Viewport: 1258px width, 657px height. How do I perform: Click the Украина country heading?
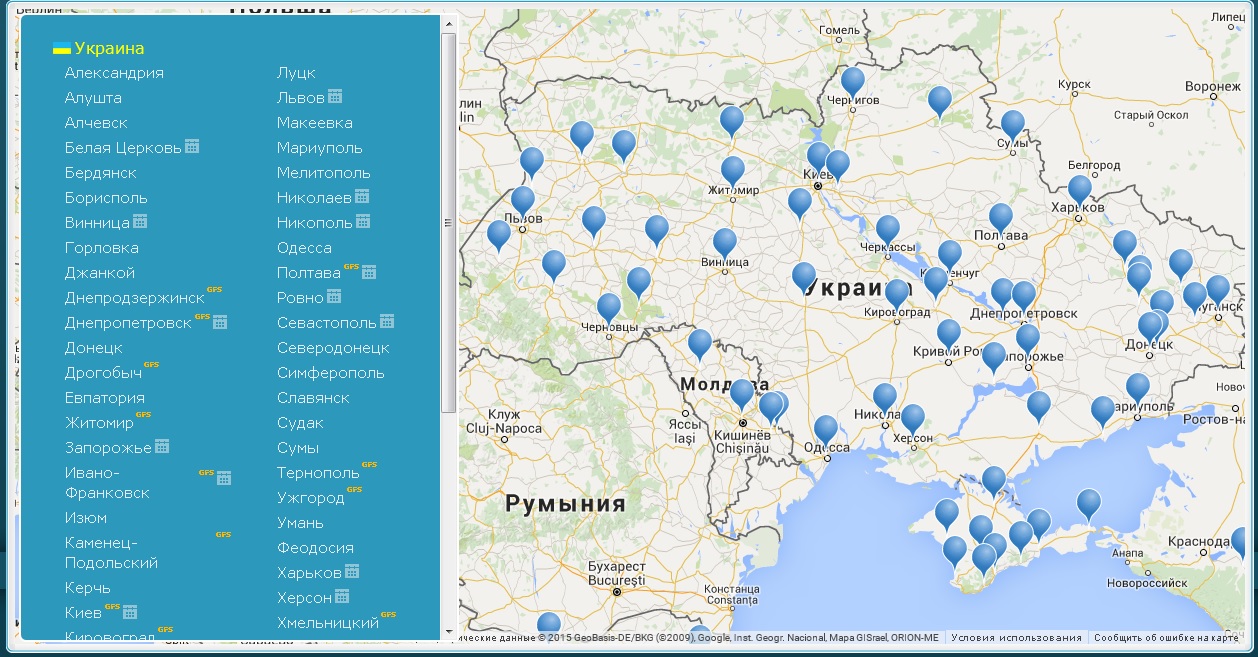(x=109, y=48)
